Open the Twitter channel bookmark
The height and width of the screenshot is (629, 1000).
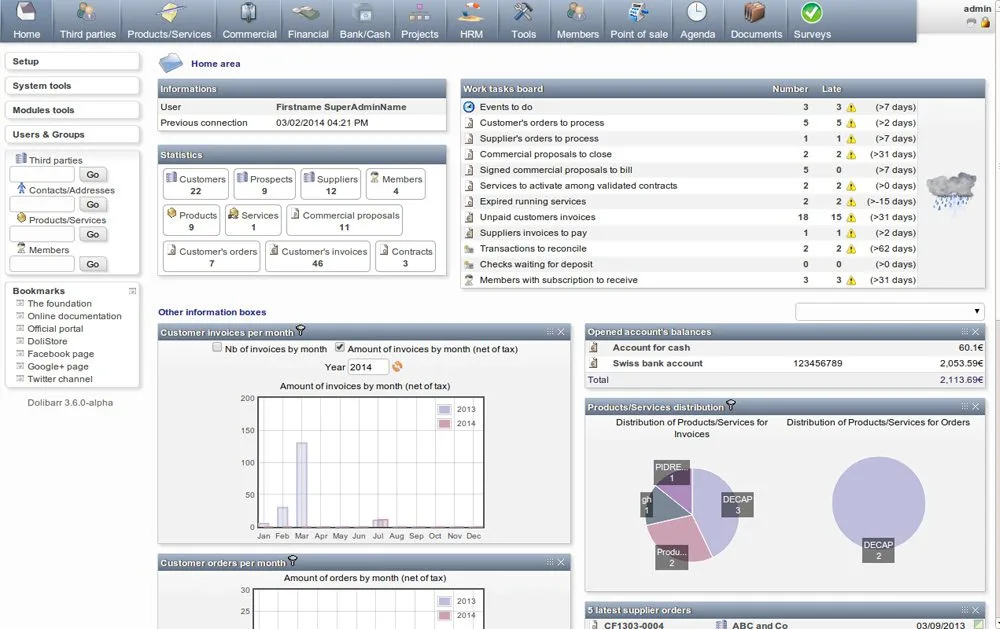pos(60,379)
